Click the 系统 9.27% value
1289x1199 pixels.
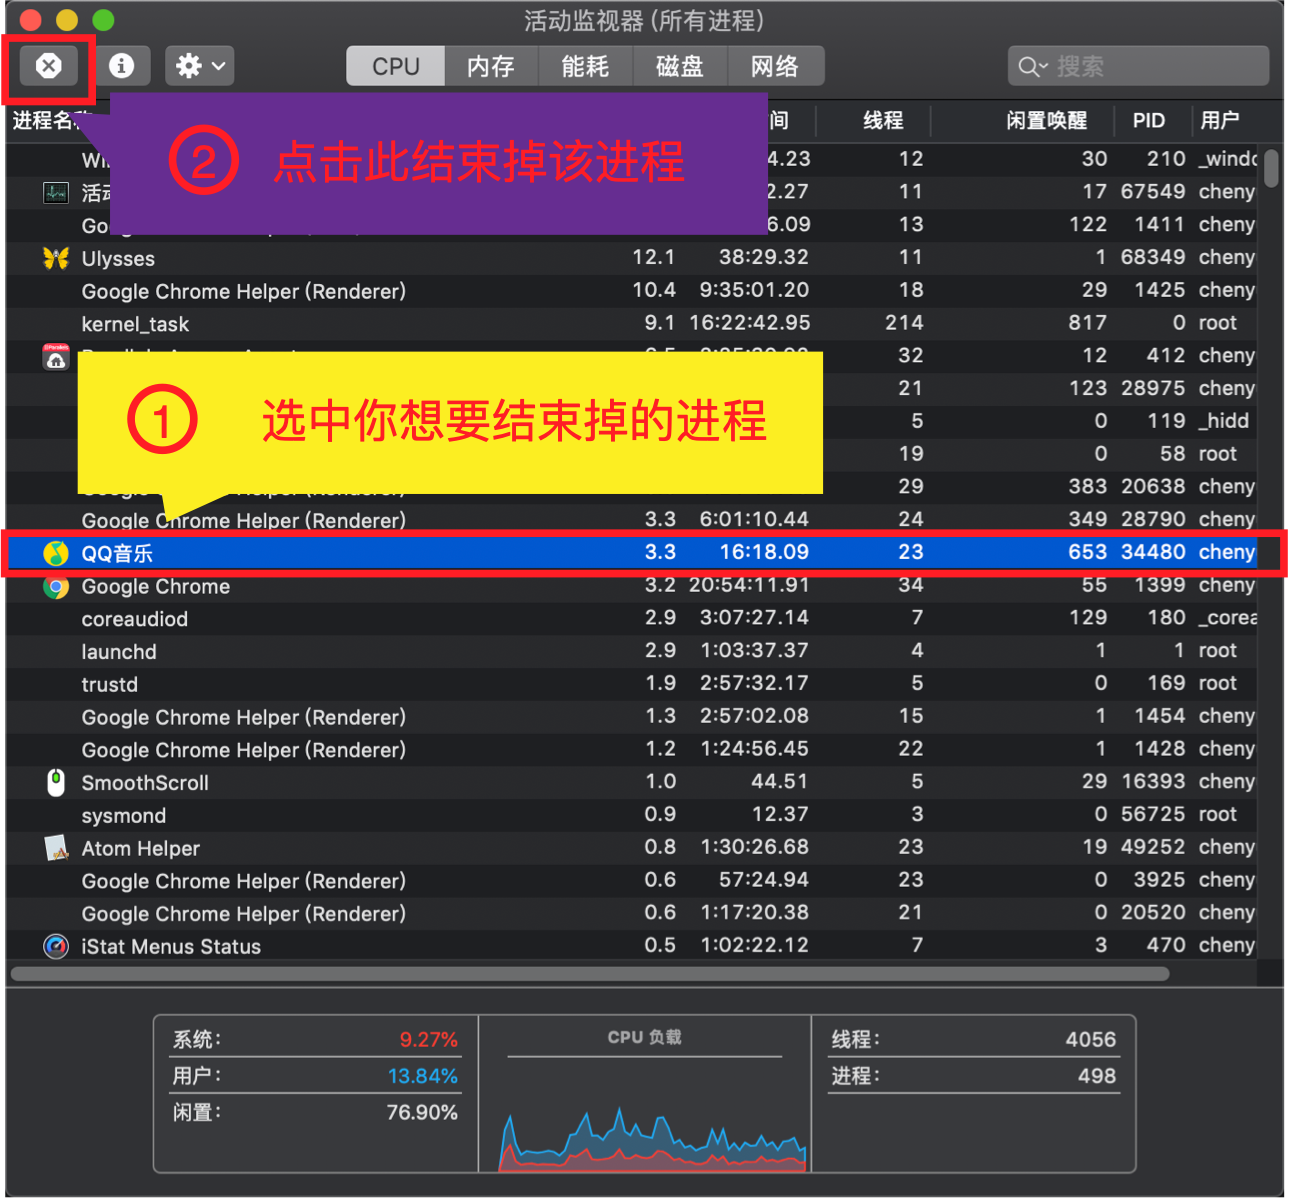(429, 1040)
